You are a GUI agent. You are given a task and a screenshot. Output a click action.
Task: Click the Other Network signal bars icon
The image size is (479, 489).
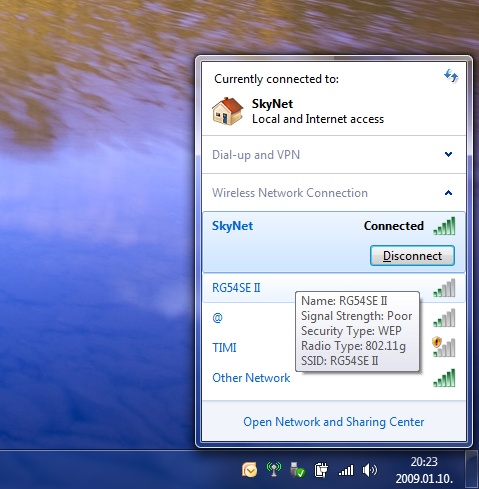(x=444, y=378)
